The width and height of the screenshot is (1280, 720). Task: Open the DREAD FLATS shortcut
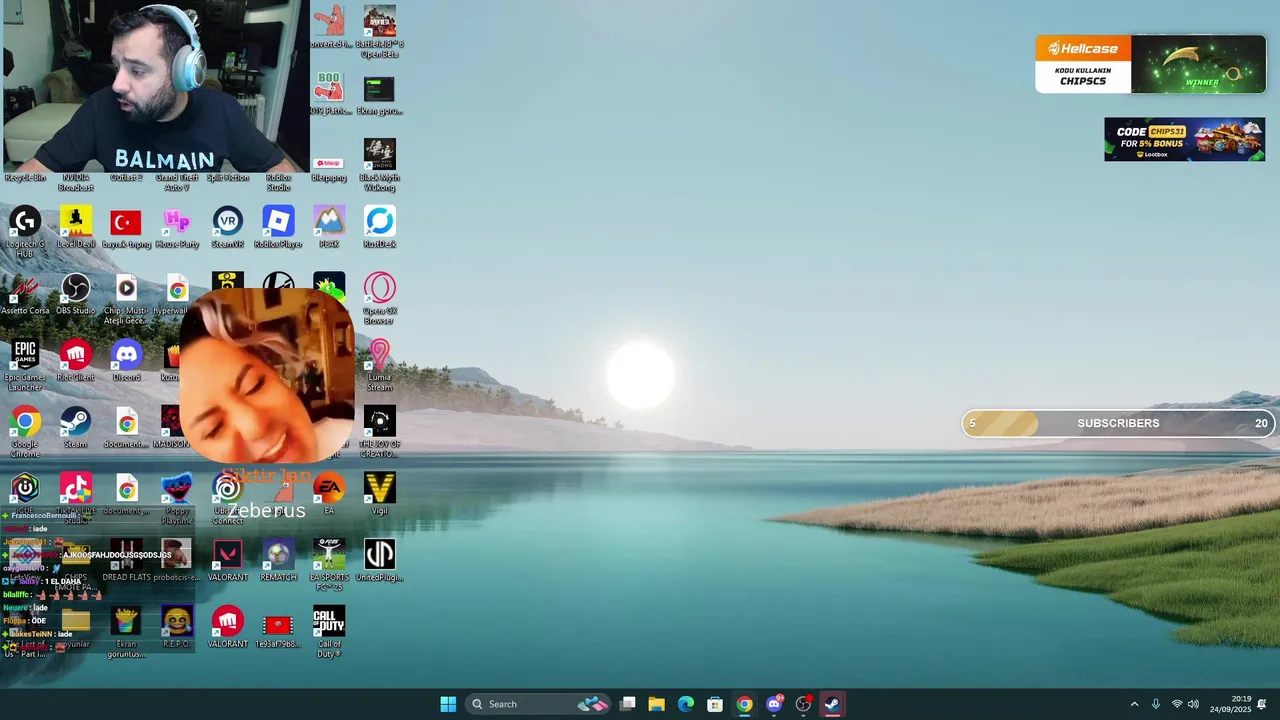coord(126,560)
